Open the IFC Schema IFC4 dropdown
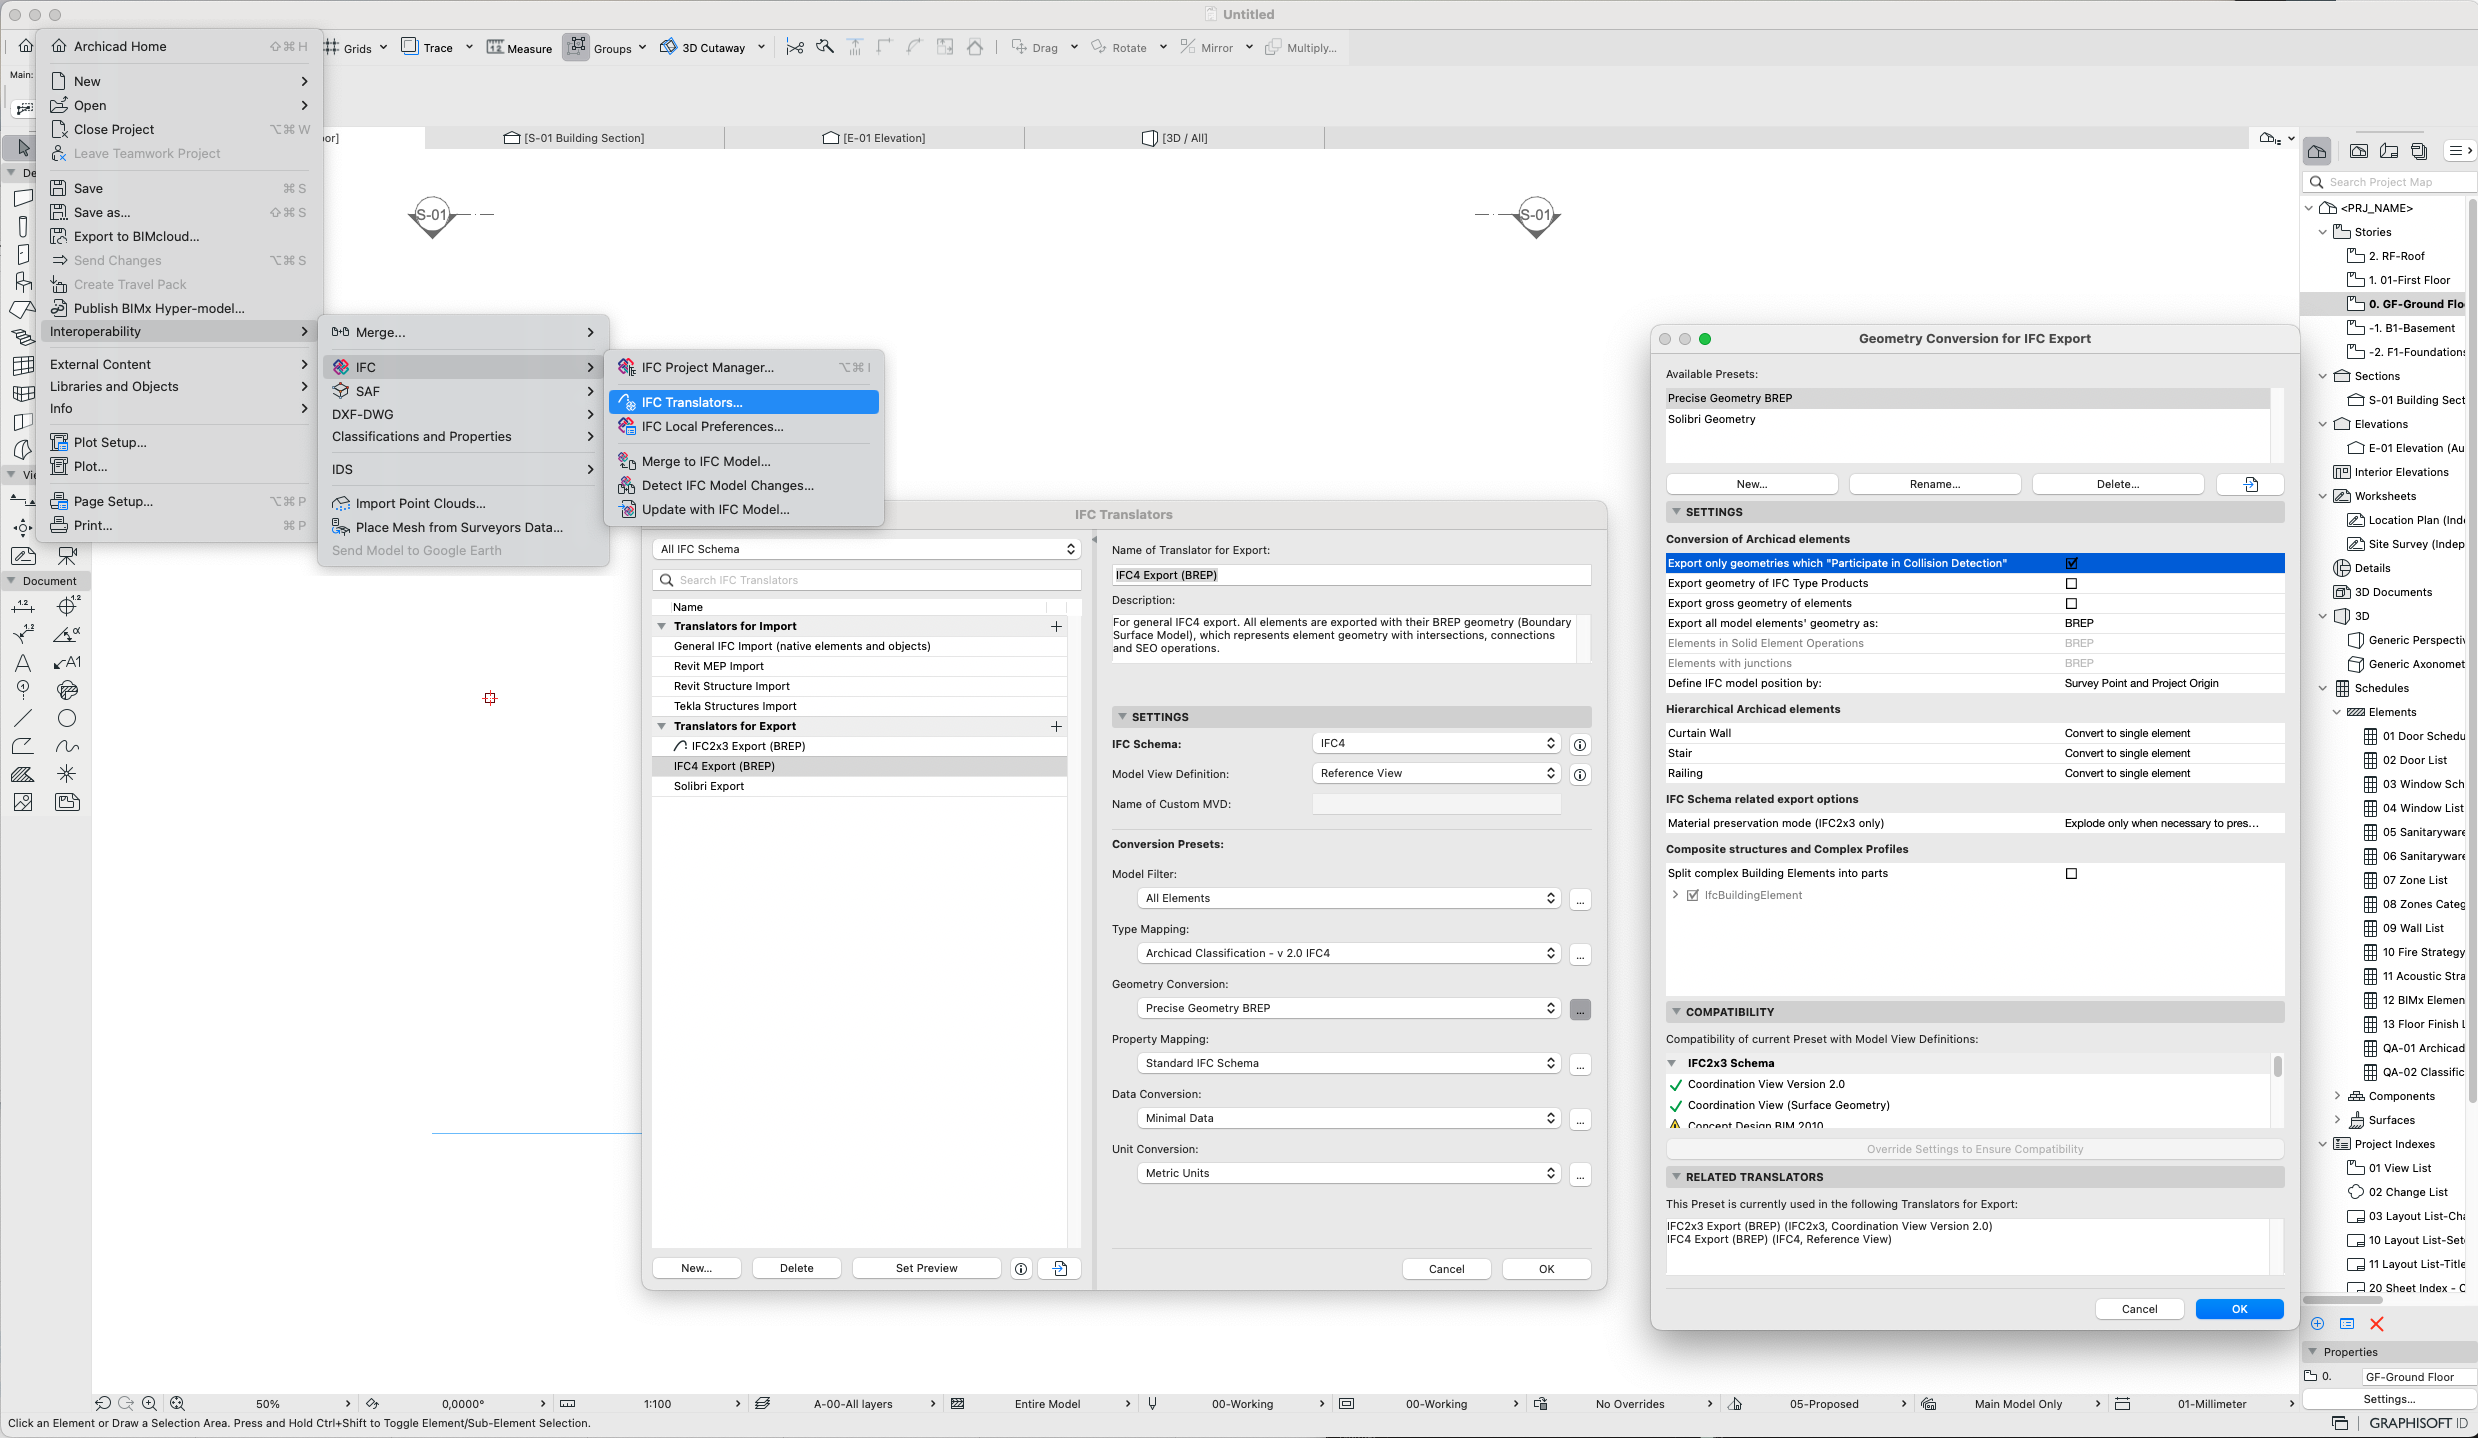The image size is (2478, 1438). (x=1436, y=743)
